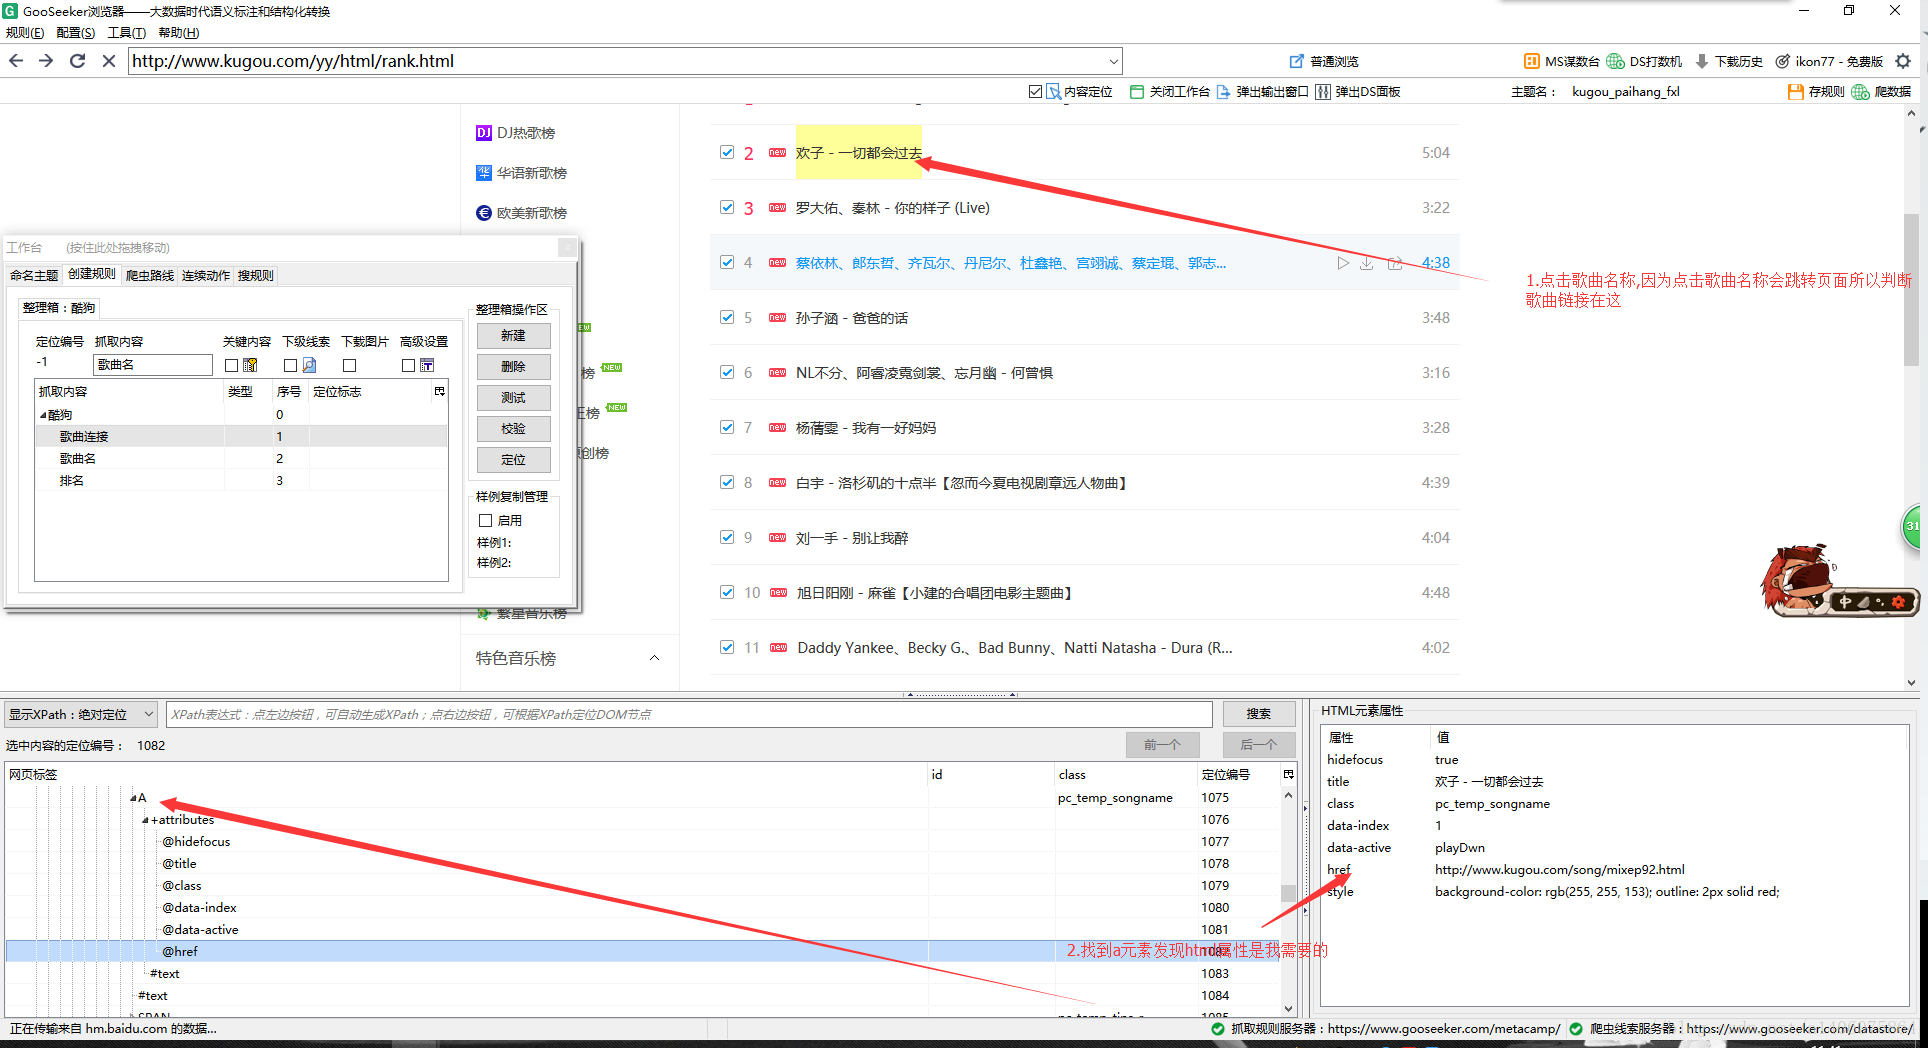Switch to the 命名主题 tab
Image resolution: width=1928 pixels, height=1048 pixels.
(34, 275)
